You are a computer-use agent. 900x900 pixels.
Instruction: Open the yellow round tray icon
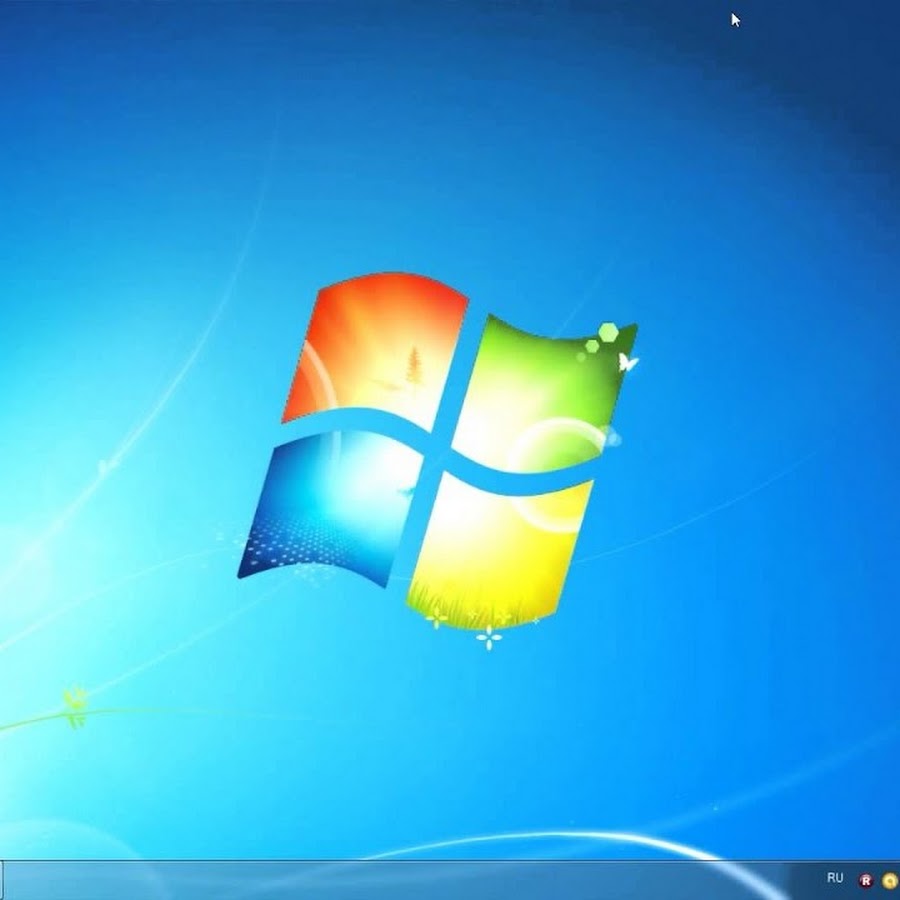tap(891, 880)
